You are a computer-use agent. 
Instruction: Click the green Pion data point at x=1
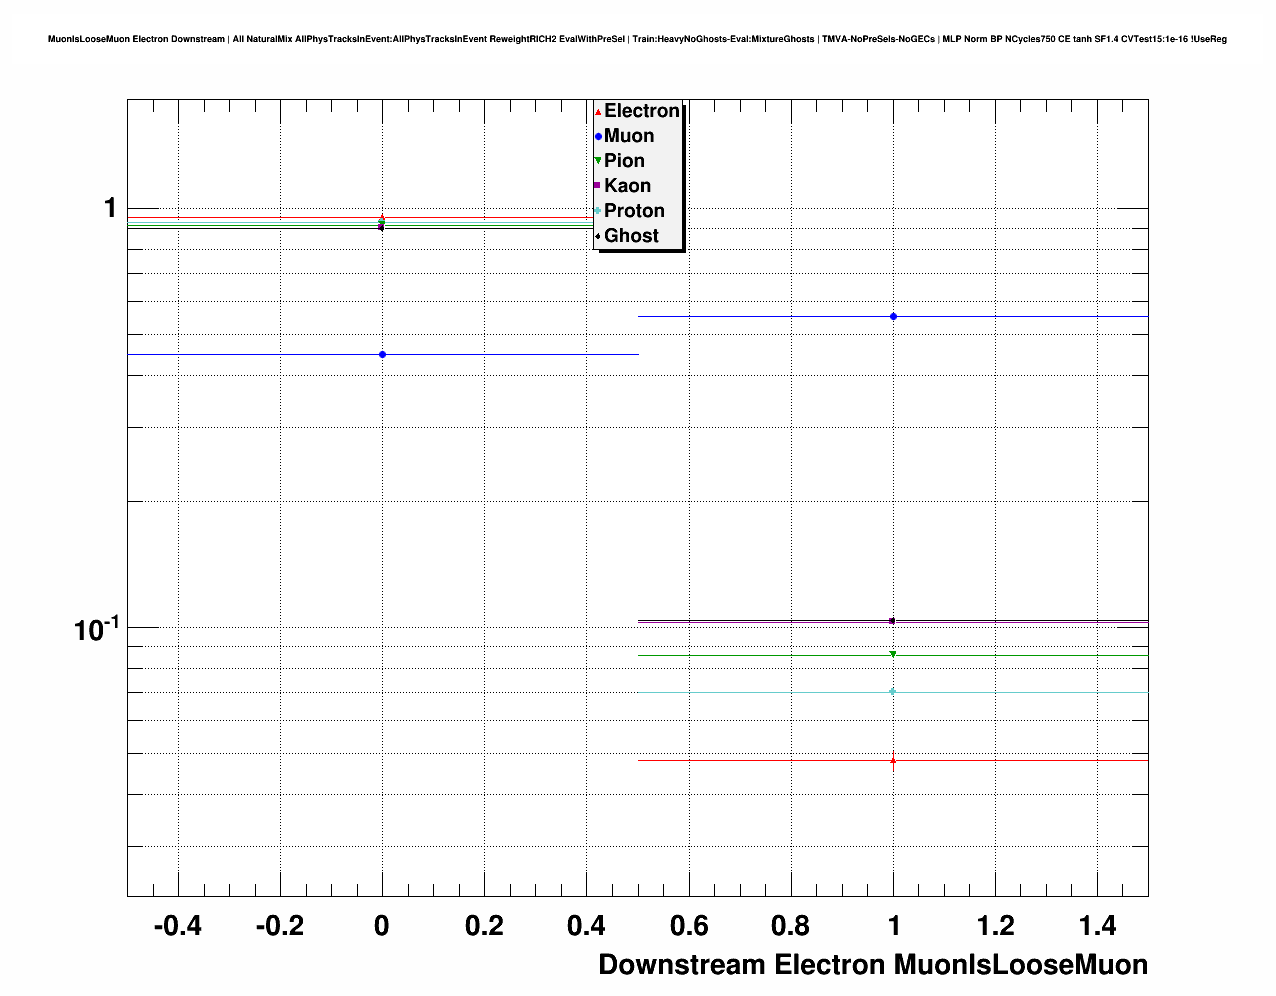point(893,655)
